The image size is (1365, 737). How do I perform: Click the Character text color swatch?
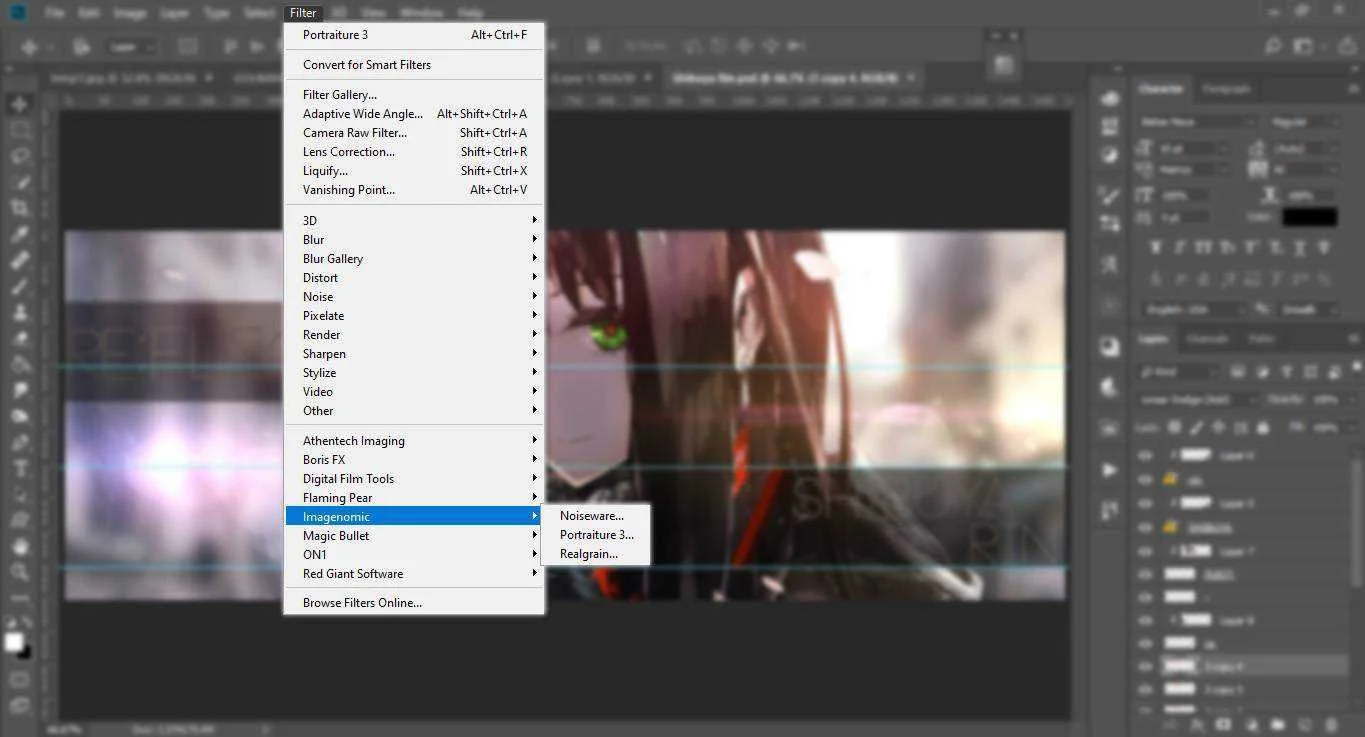pyautogui.click(x=1310, y=217)
